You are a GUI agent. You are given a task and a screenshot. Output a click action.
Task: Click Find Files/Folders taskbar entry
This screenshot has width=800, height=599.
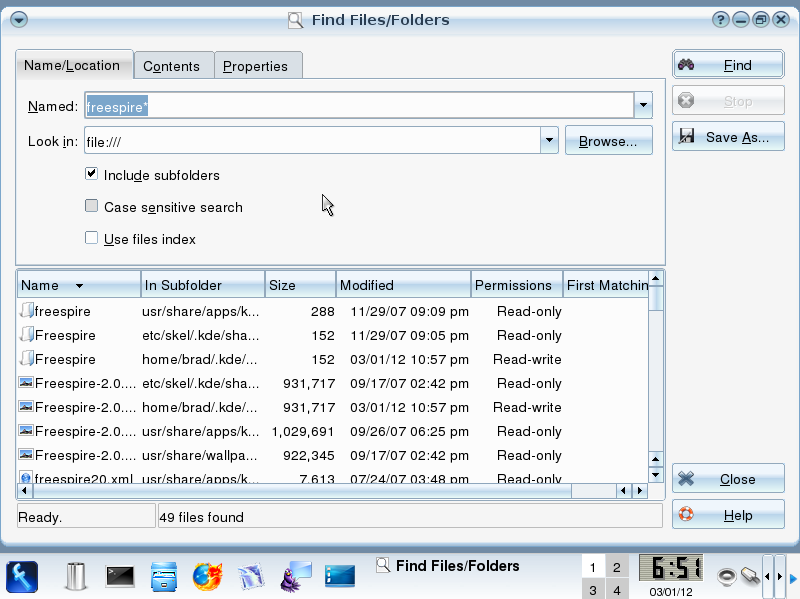(x=447, y=565)
